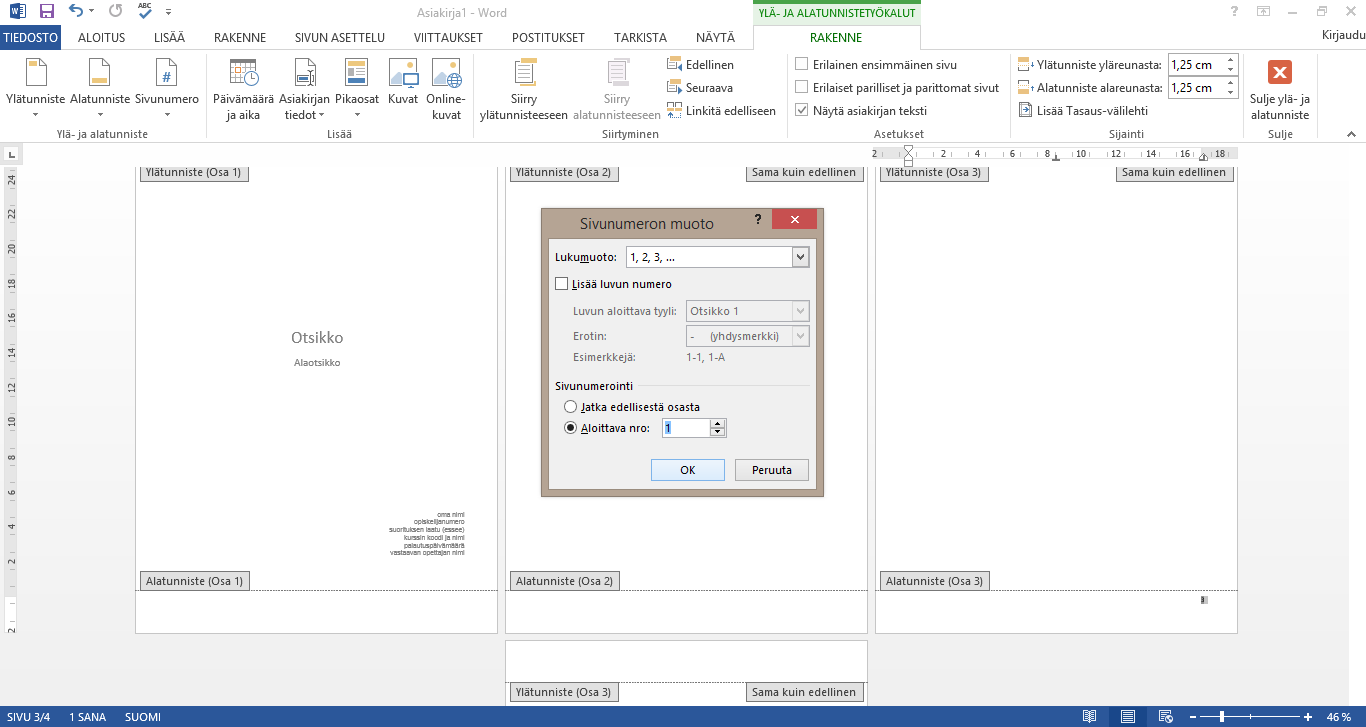This screenshot has height=727, width=1366.
Task: Click the Ylätunniste yläreunasta value field
Action: [1195, 65]
